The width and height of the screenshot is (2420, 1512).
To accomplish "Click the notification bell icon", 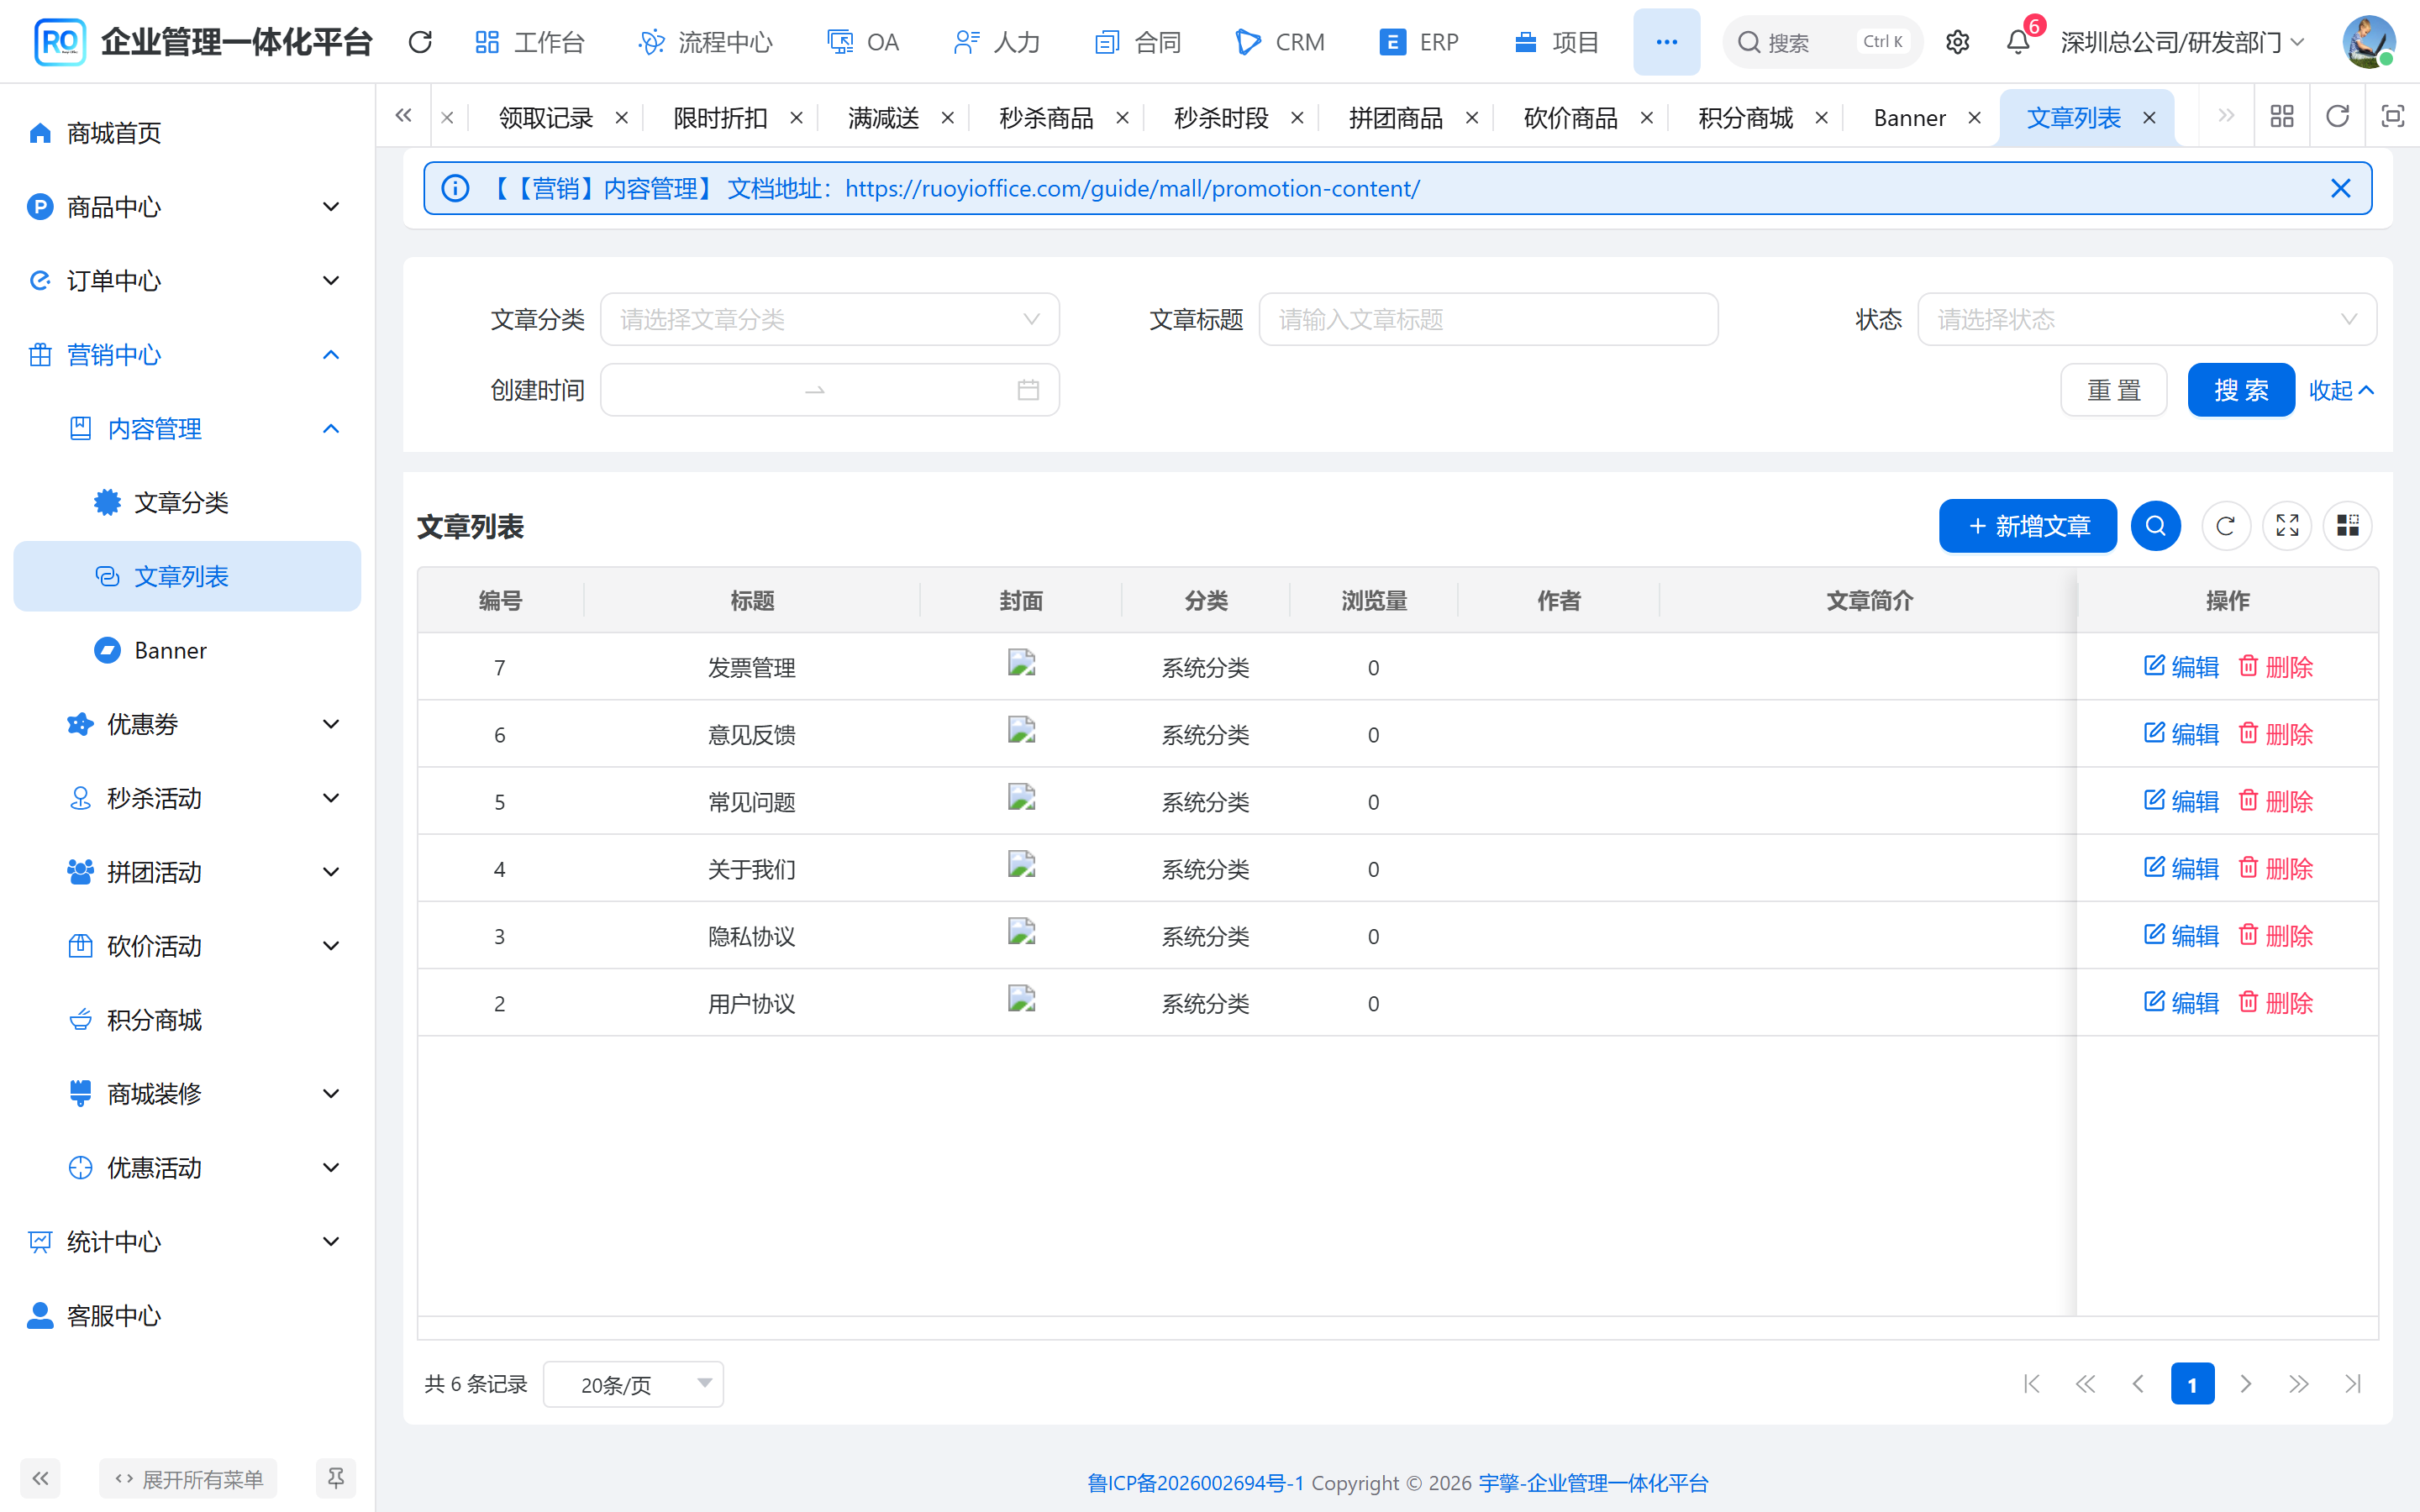I will (x=2018, y=42).
